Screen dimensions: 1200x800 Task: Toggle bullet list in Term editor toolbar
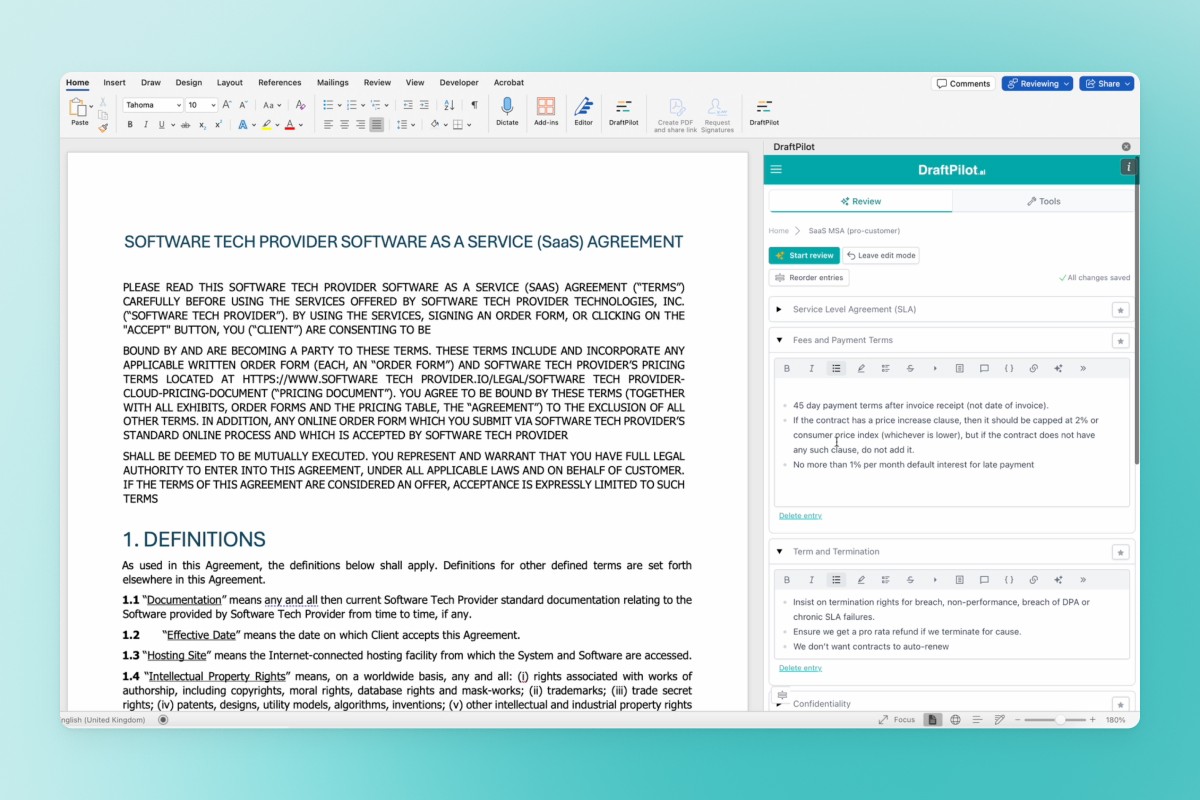click(x=836, y=580)
